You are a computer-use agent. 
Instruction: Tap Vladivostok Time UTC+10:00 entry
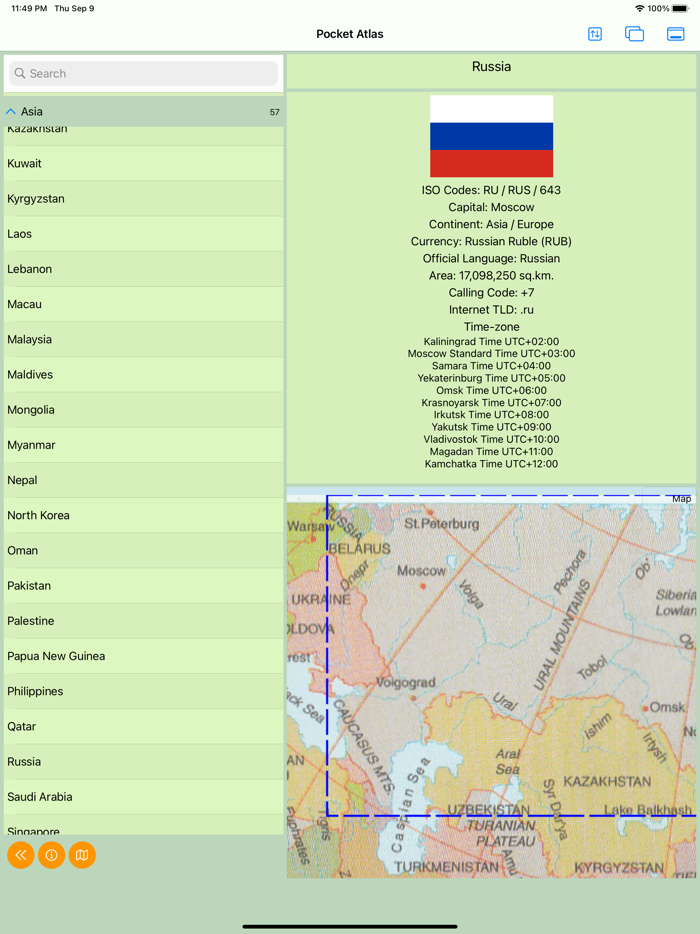click(491, 439)
